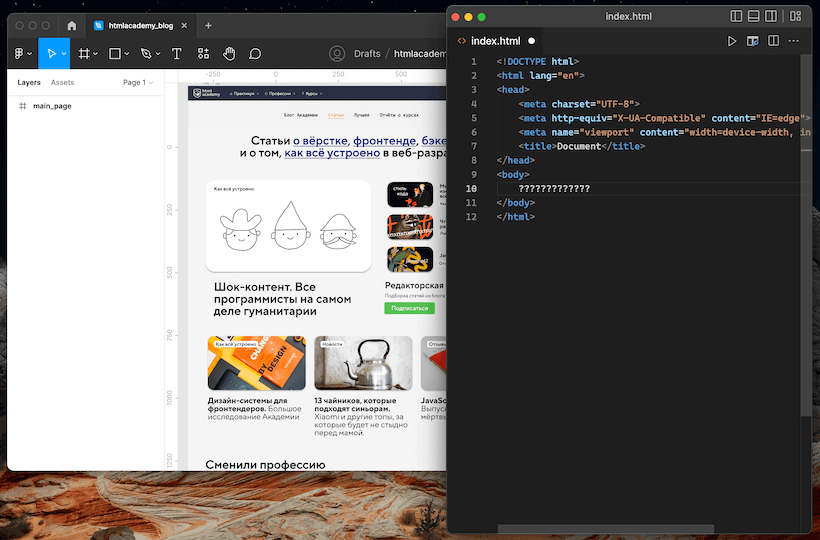This screenshot has width=820, height=540.
Task: Select the index.html editor tab
Action: coord(494,41)
